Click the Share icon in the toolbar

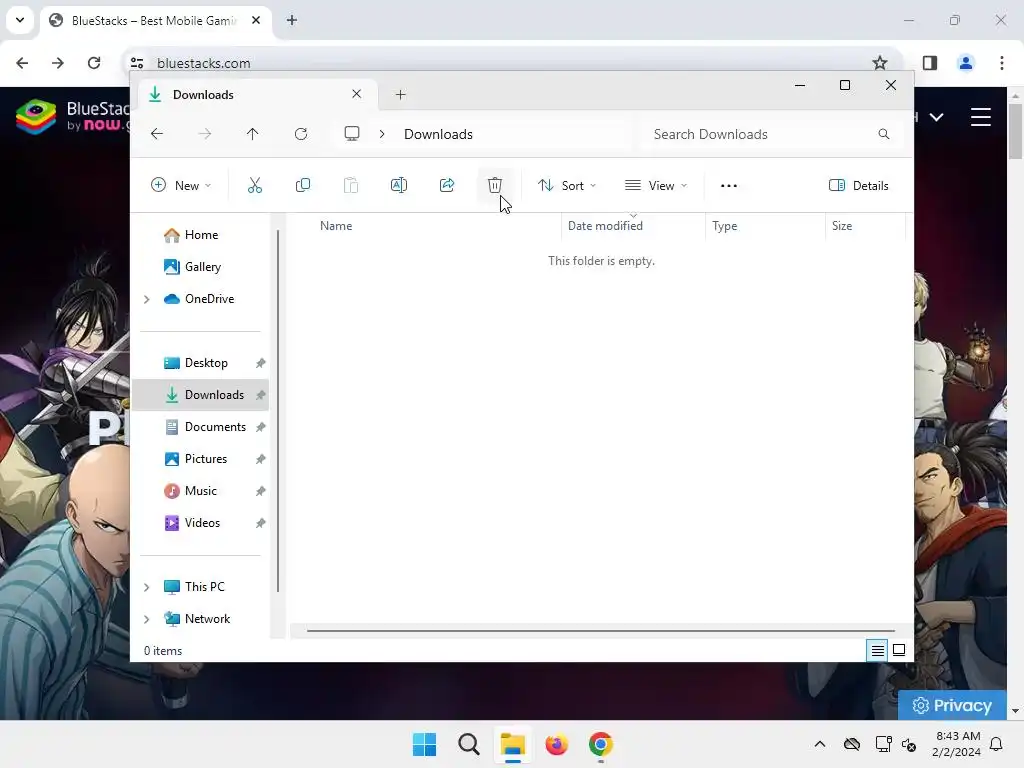(447, 185)
